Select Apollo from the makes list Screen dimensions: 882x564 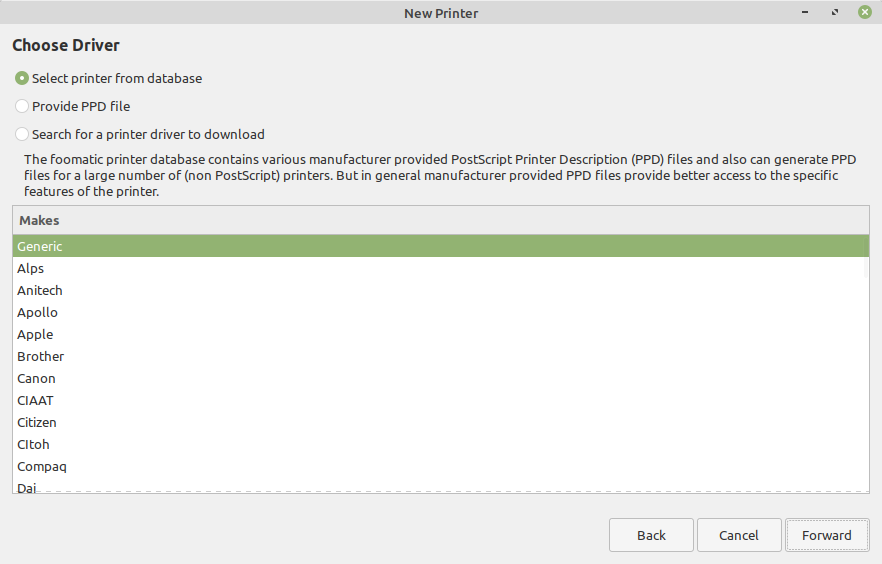point(441,312)
